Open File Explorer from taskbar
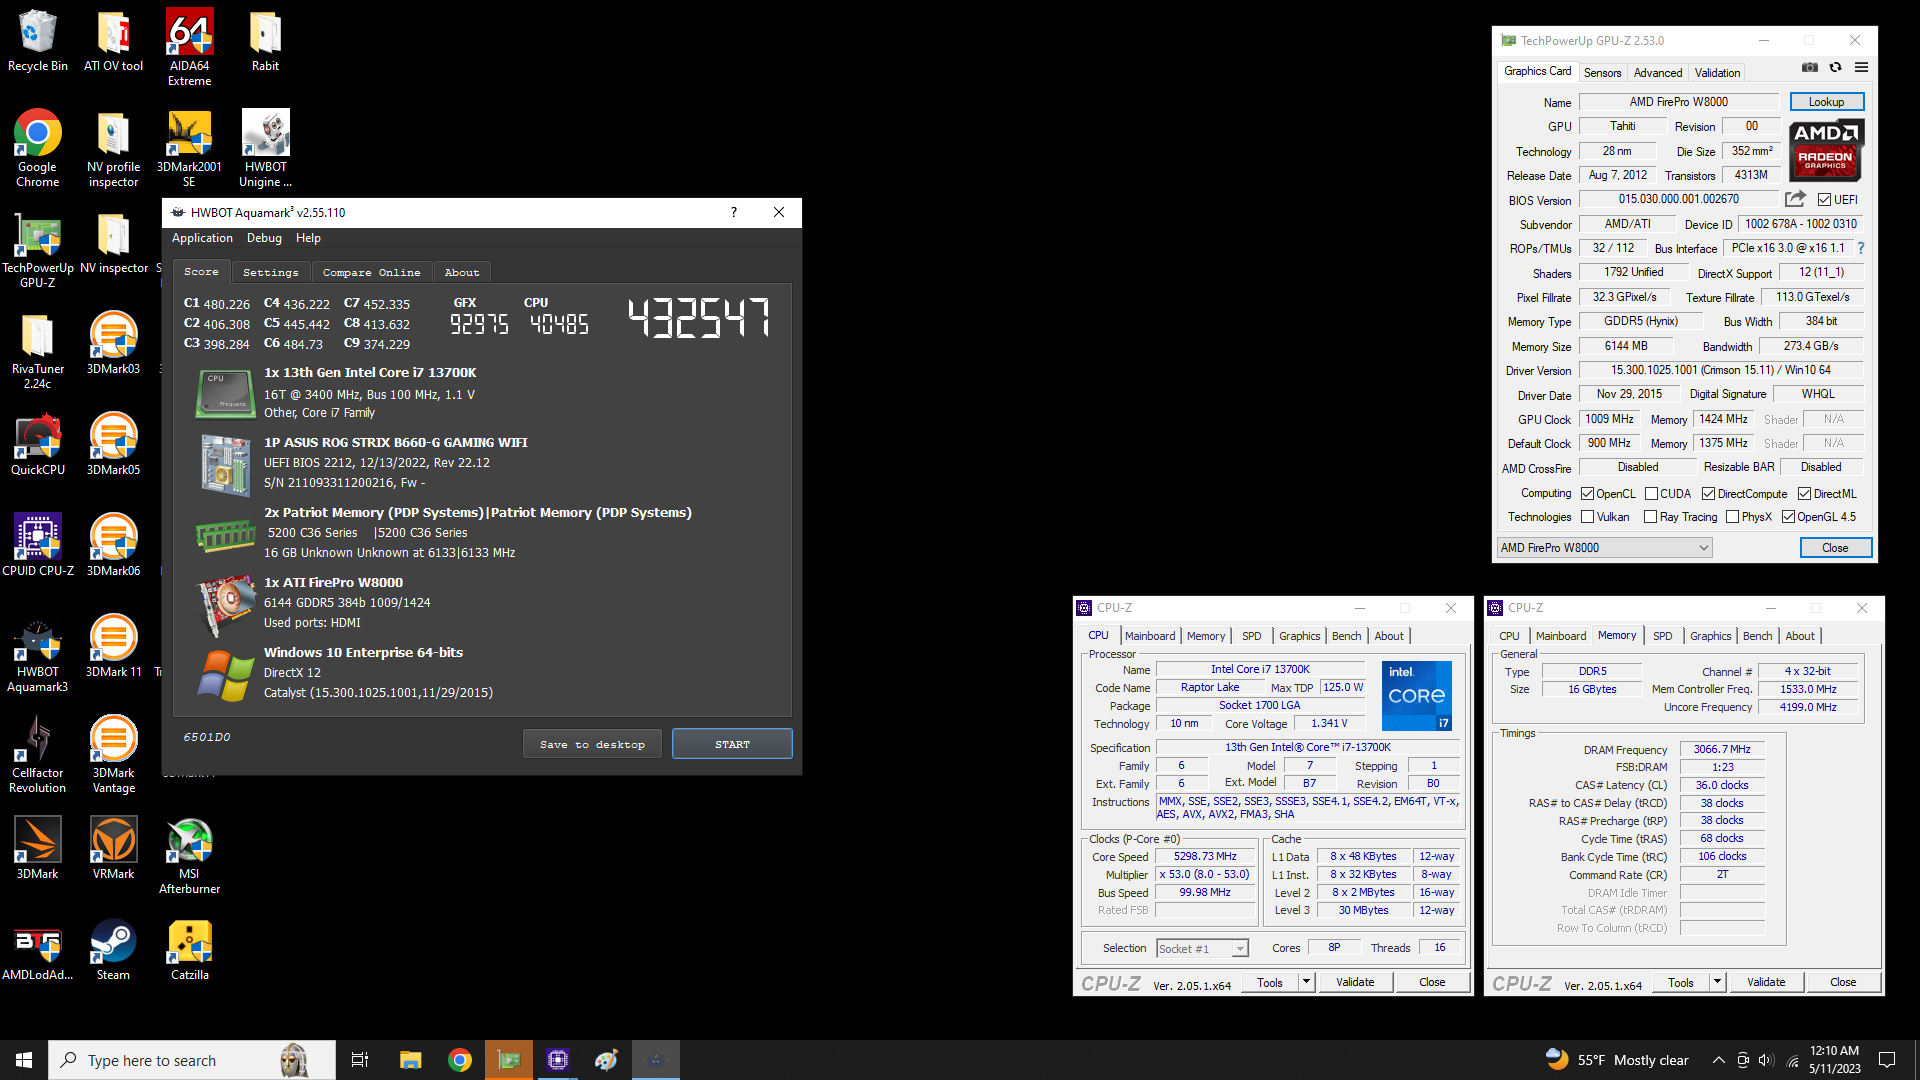Screen dimensions: 1920x1080 (410, 1060)
